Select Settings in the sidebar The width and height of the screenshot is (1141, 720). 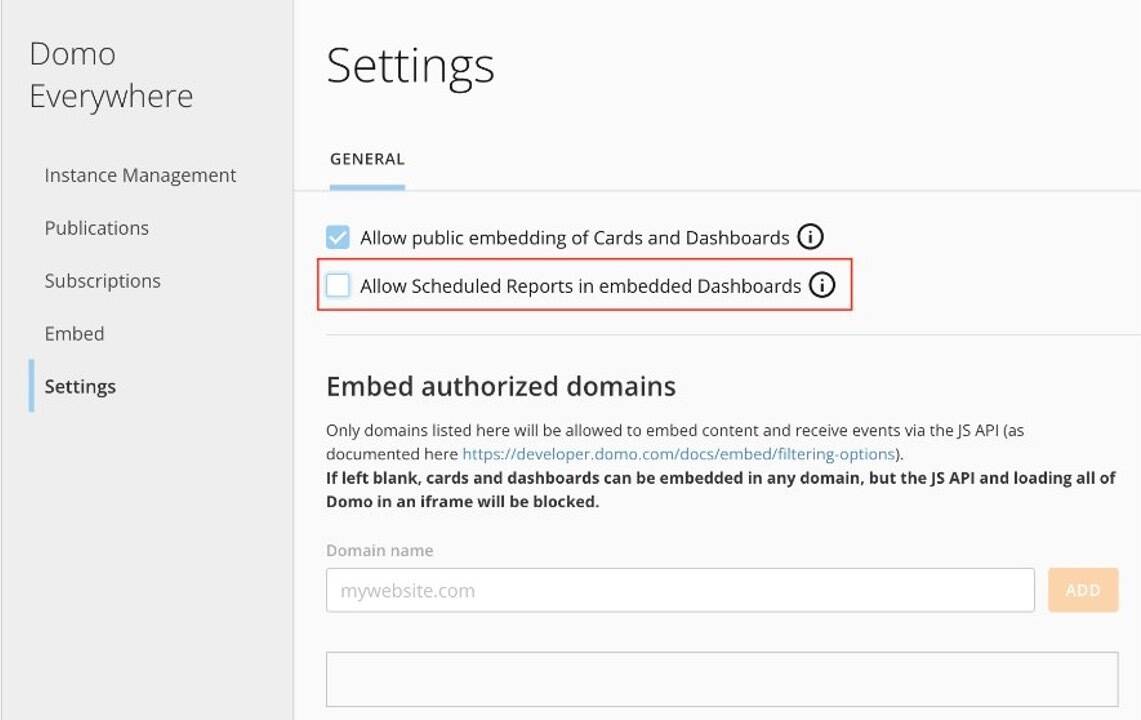[x=80, y=387]
